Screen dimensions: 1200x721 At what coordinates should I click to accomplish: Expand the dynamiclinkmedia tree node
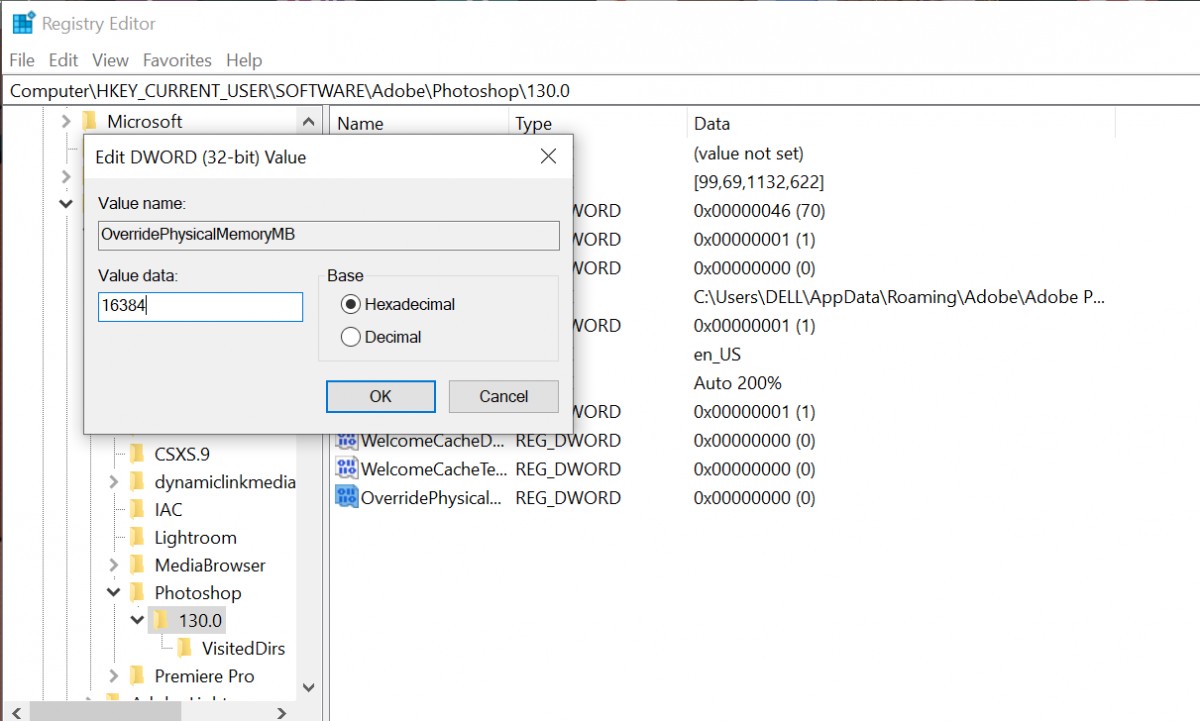113,482
